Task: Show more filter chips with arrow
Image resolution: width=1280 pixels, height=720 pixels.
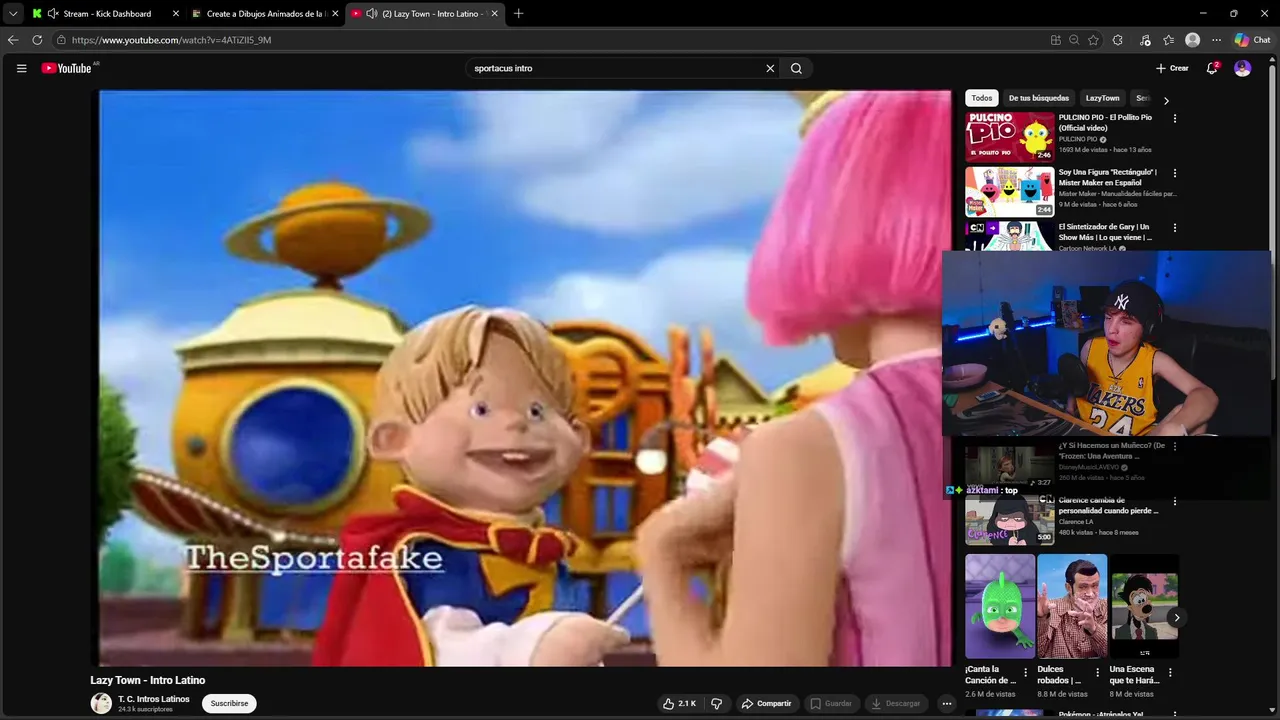Action: tap(1166, 100)
